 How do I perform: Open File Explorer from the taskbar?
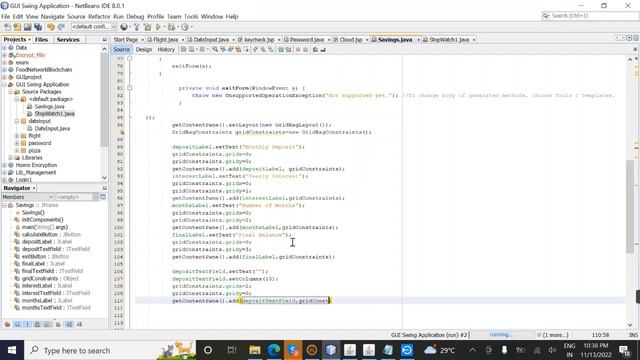pos(255,350)
